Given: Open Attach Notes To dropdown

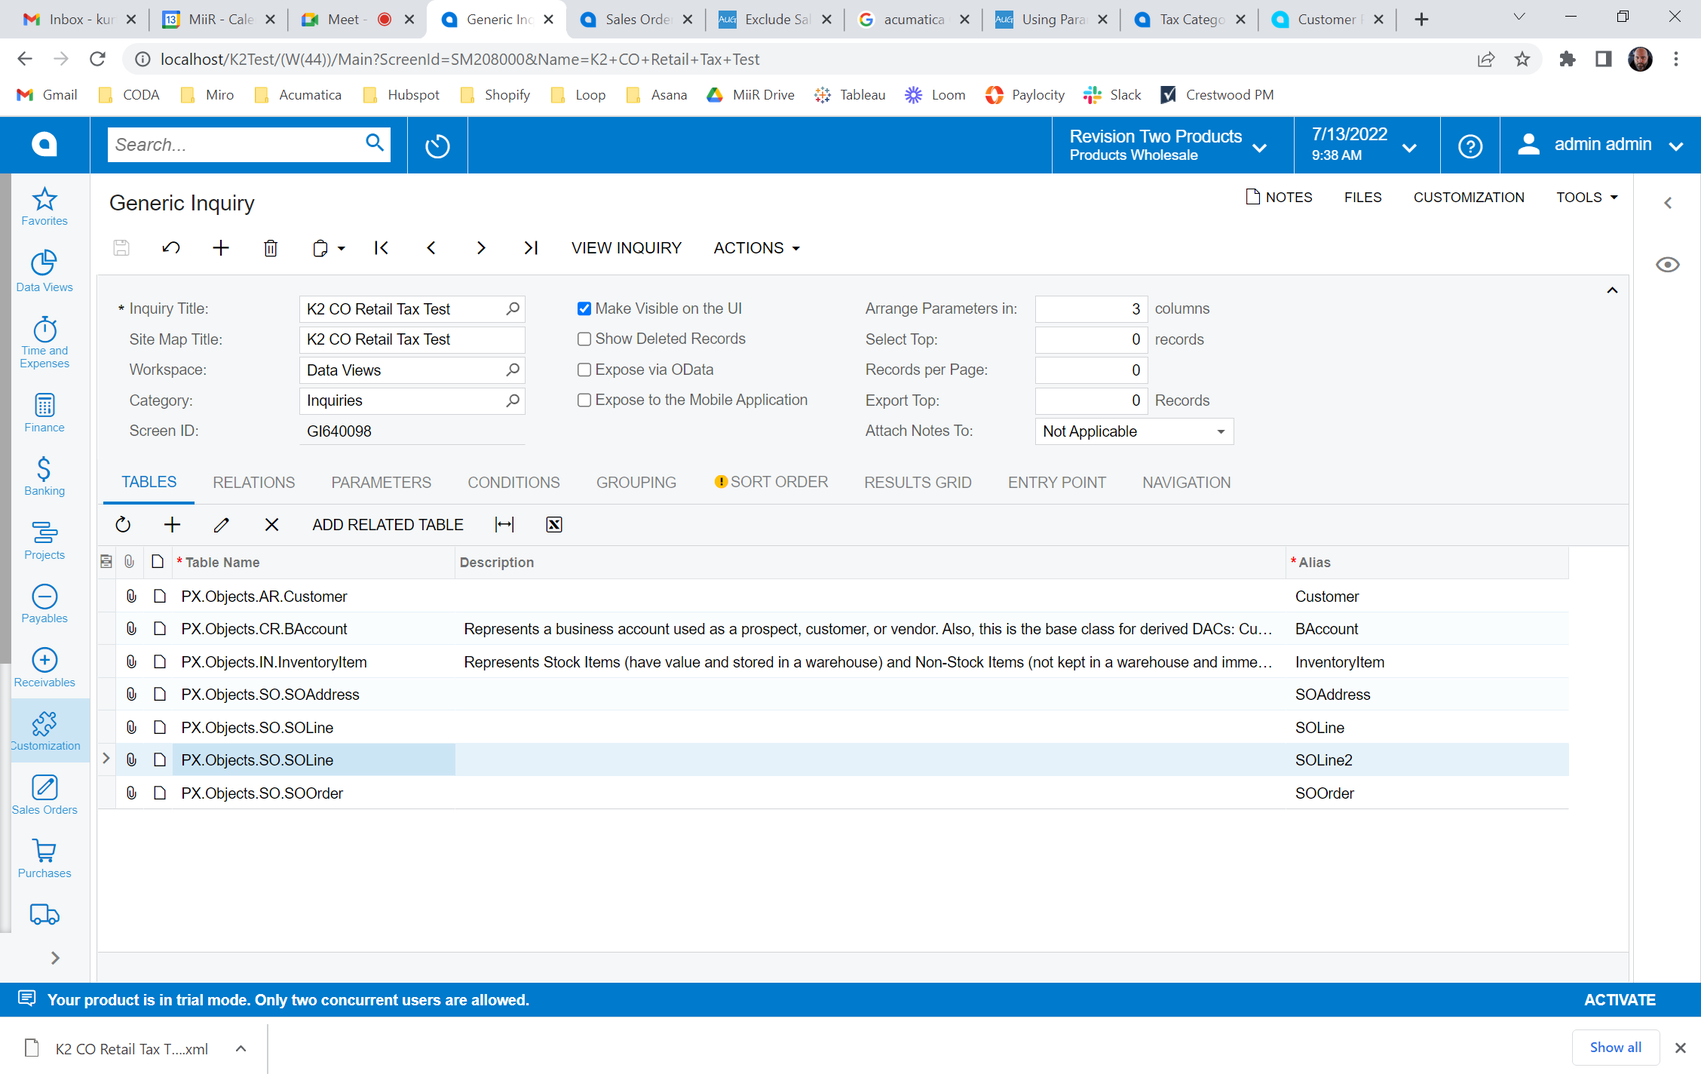Looking at the screenshot, I should tap(1133, 431).
